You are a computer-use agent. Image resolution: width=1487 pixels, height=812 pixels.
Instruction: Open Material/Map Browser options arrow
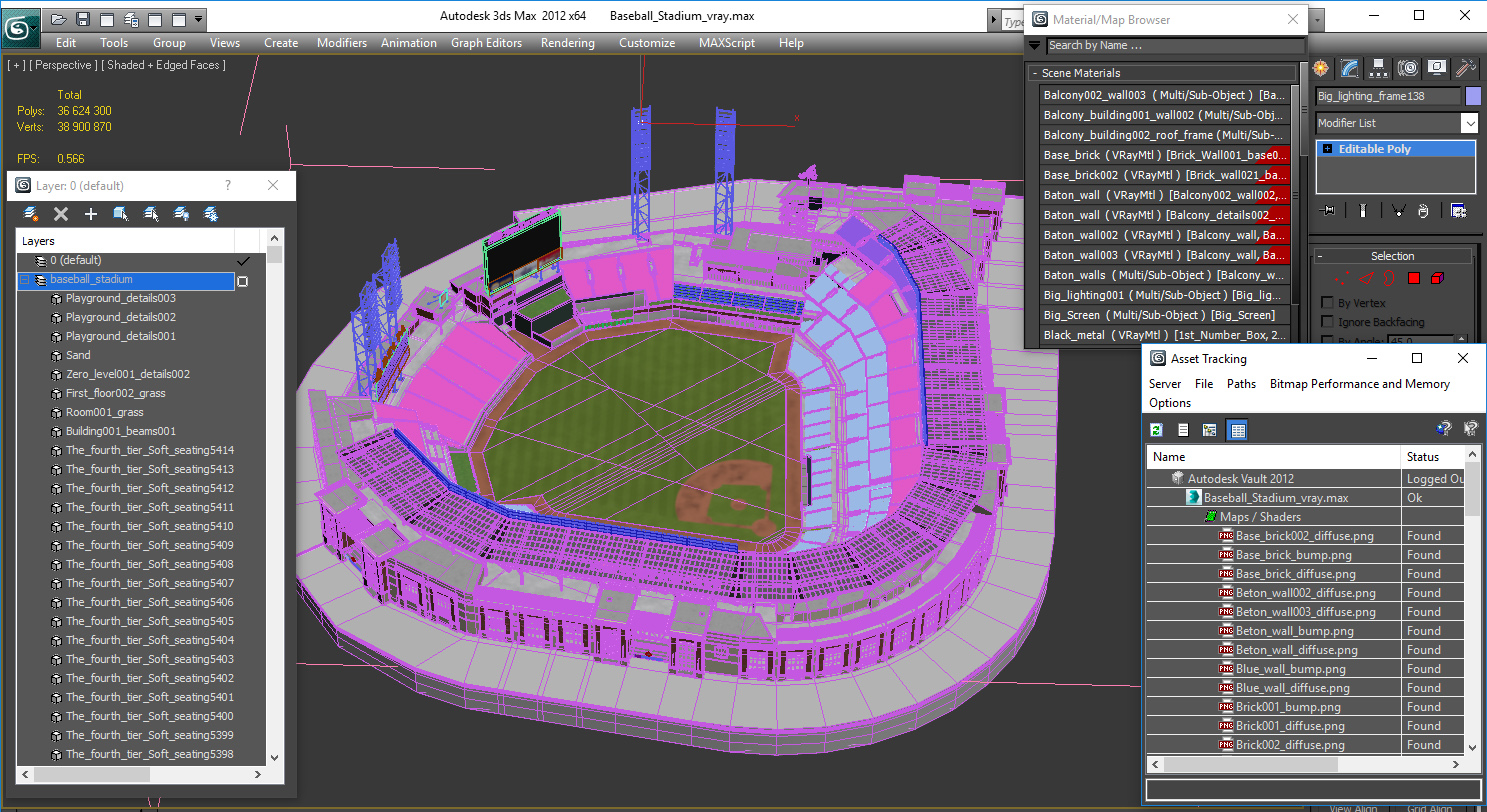click(x=1034, y=45)
